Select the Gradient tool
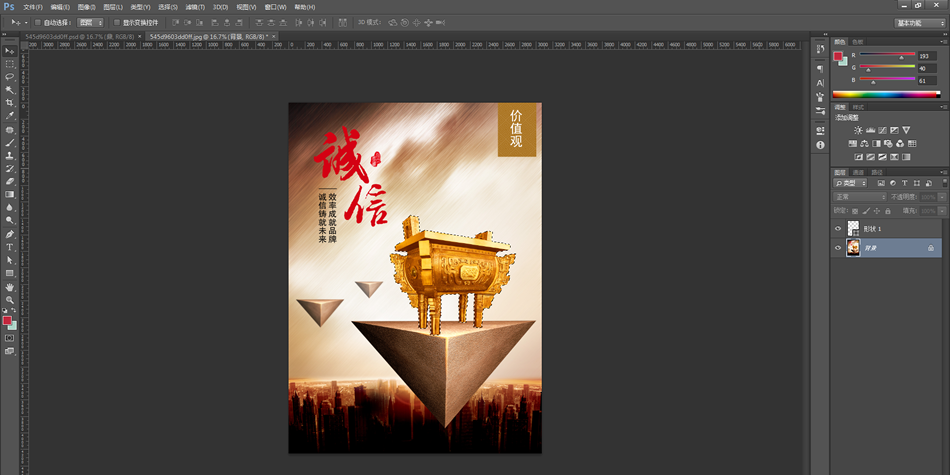The width and height of the screenshot is (950, 475). [x=10, y=194]
